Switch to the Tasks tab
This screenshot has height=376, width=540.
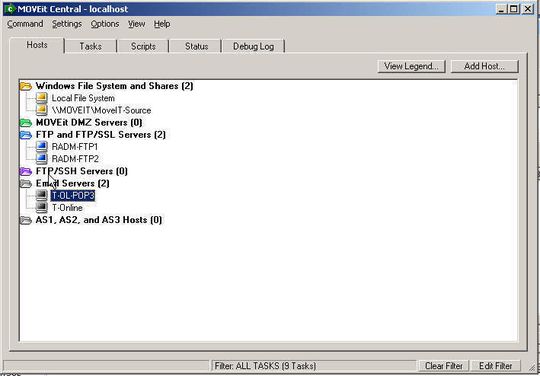(91, 46)
